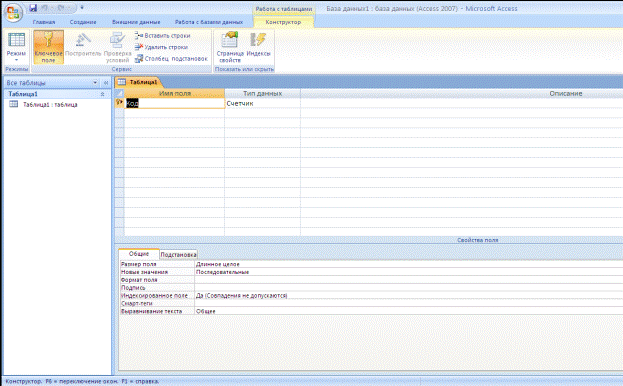The image size is (623, 386).
Task: Toggle the Ключевое поле primary key button
Action: (48, 47)
